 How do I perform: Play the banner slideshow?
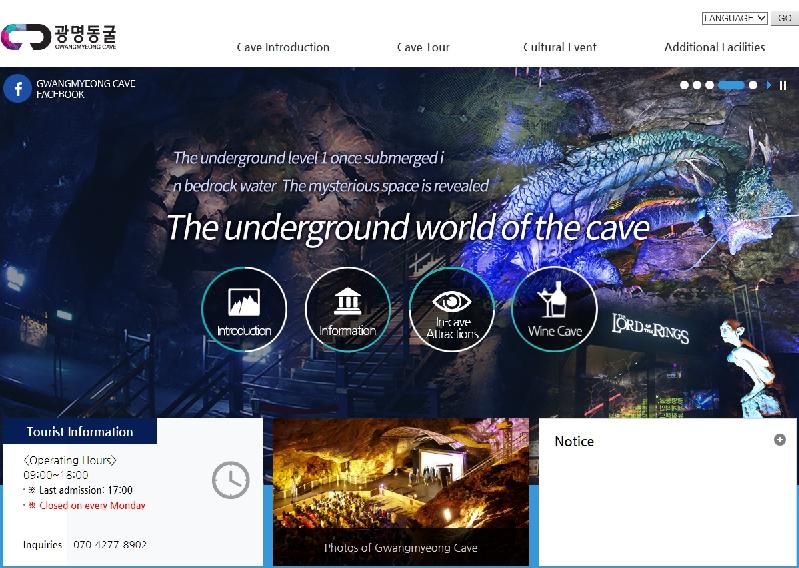click(769, 86)
